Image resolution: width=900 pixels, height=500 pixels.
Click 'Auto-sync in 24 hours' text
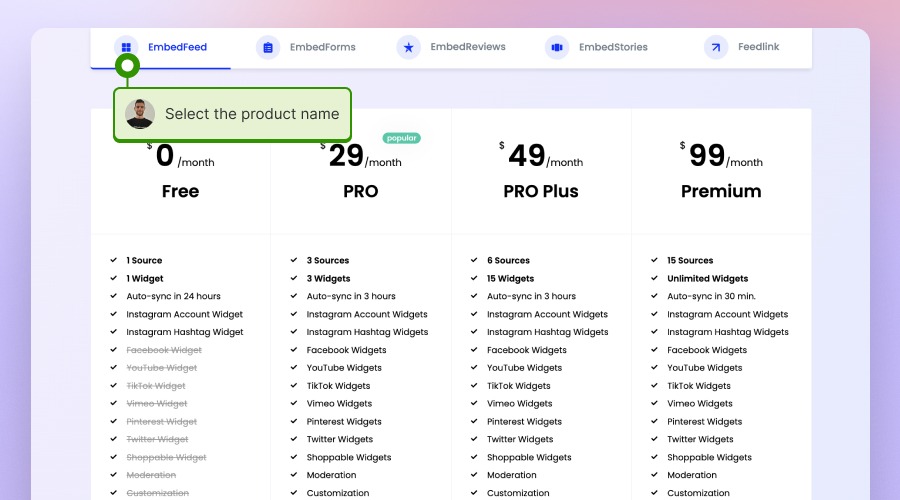pyautogui.click(x=173, y=296)
